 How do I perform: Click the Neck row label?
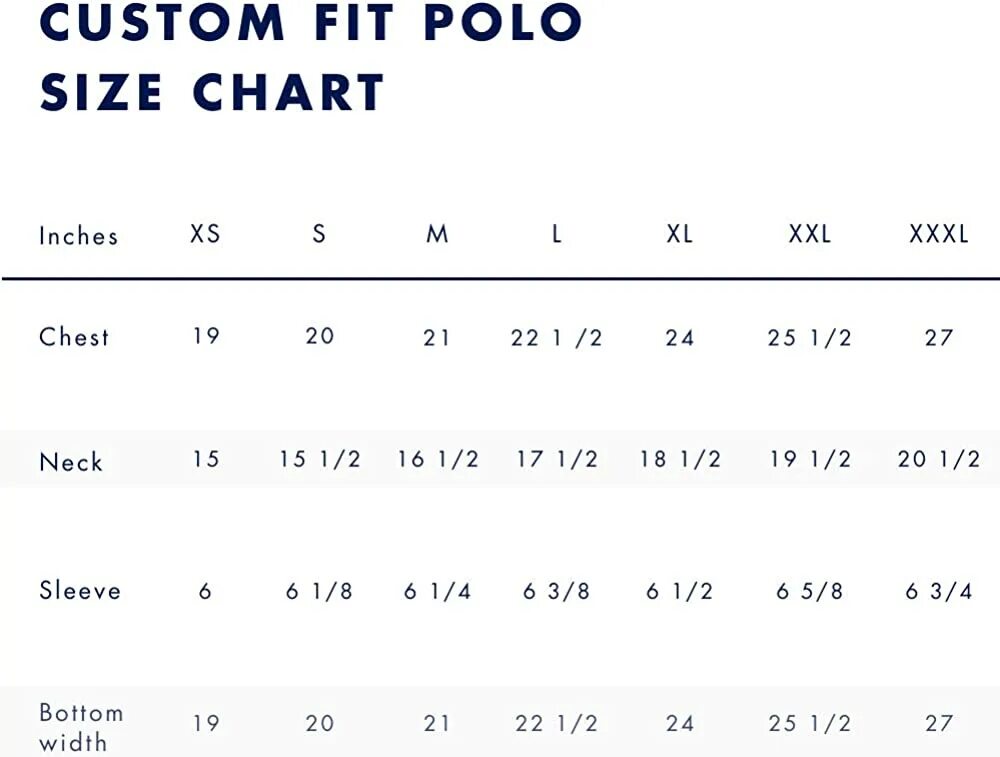coord(71,462)
